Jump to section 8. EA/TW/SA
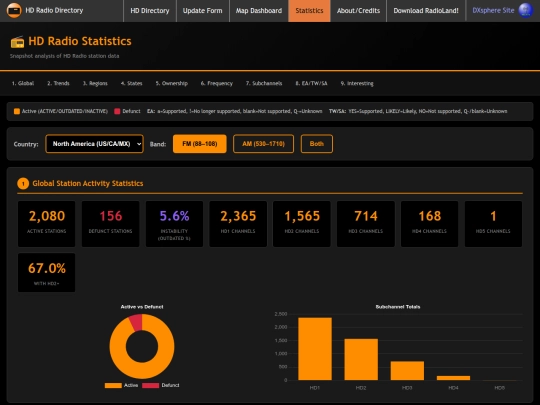Image resolution: width=540 pixels, height=405 pixels. pyautogui.click(x=311, y=83)
